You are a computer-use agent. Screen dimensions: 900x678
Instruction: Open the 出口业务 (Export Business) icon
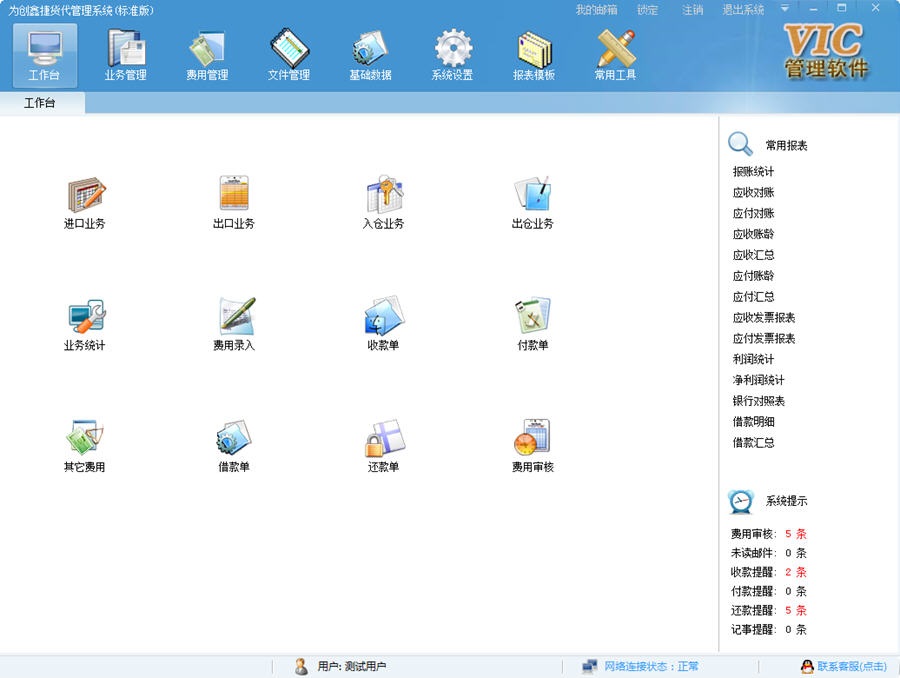[233, 200]
